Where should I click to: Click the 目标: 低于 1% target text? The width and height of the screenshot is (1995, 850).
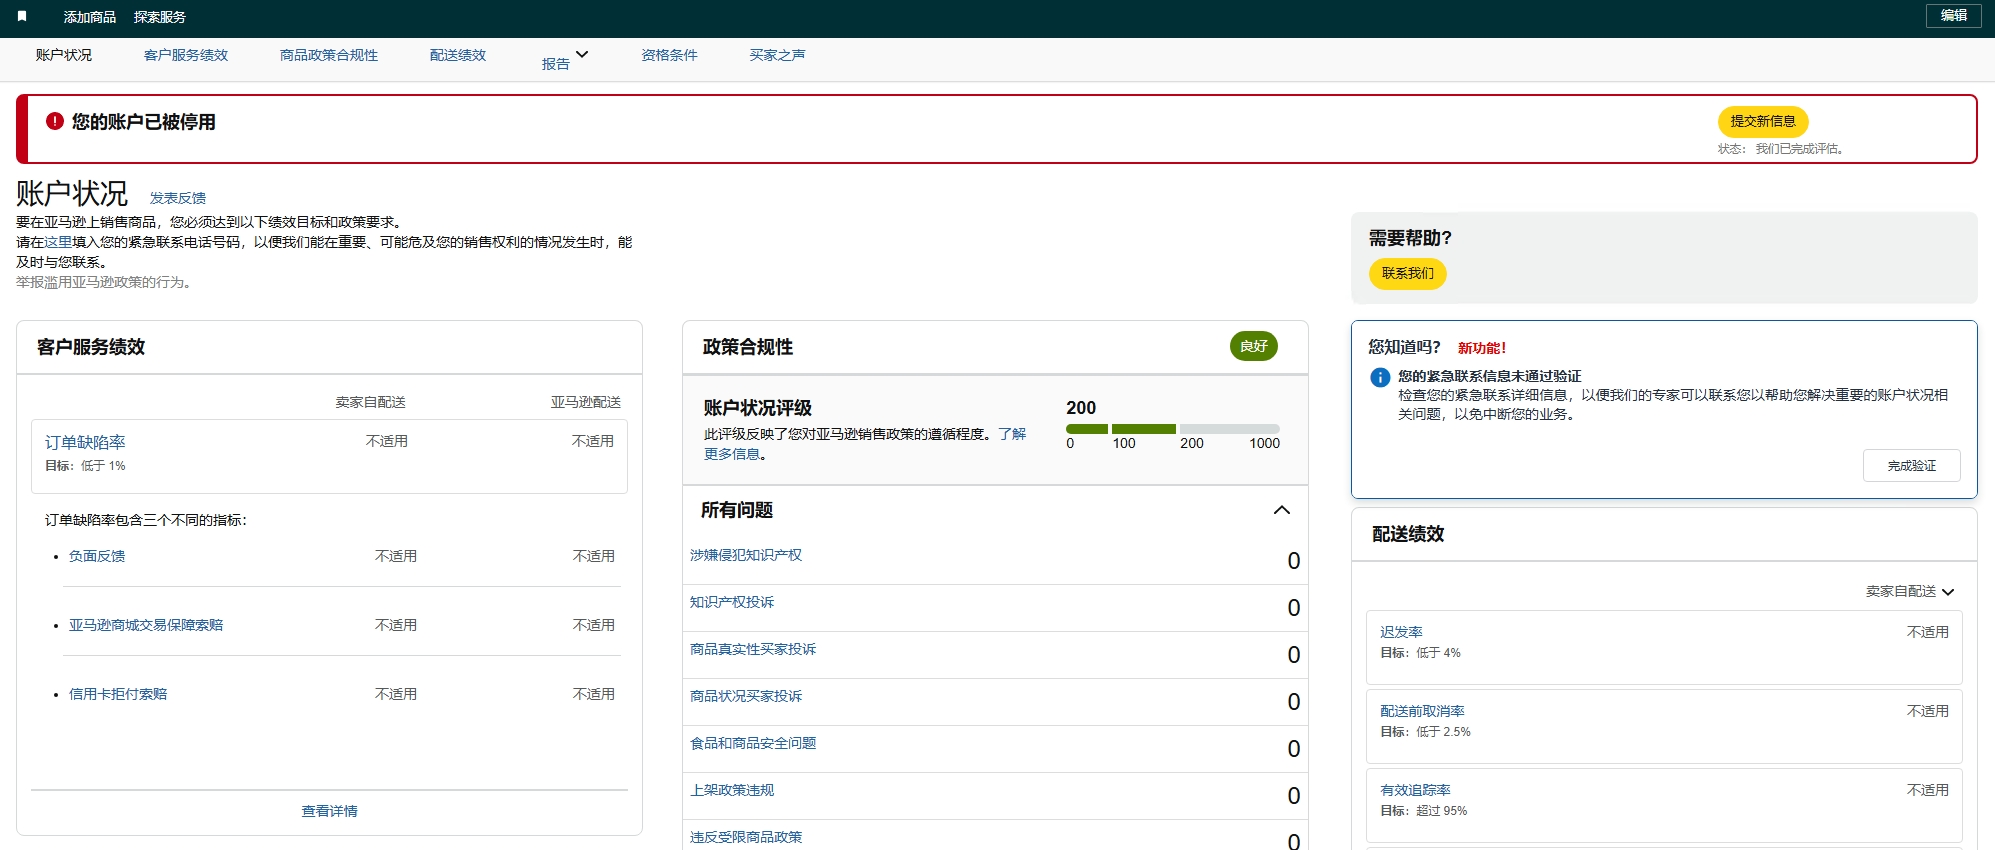pyautogui.click(x=85, y=466)
